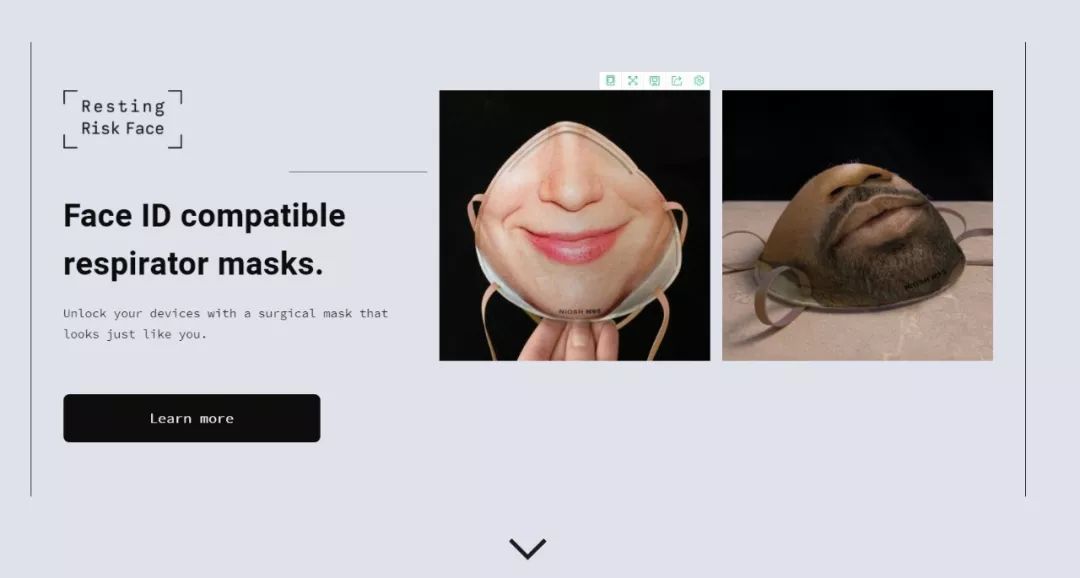Click the Learn more button

(191, 418)
